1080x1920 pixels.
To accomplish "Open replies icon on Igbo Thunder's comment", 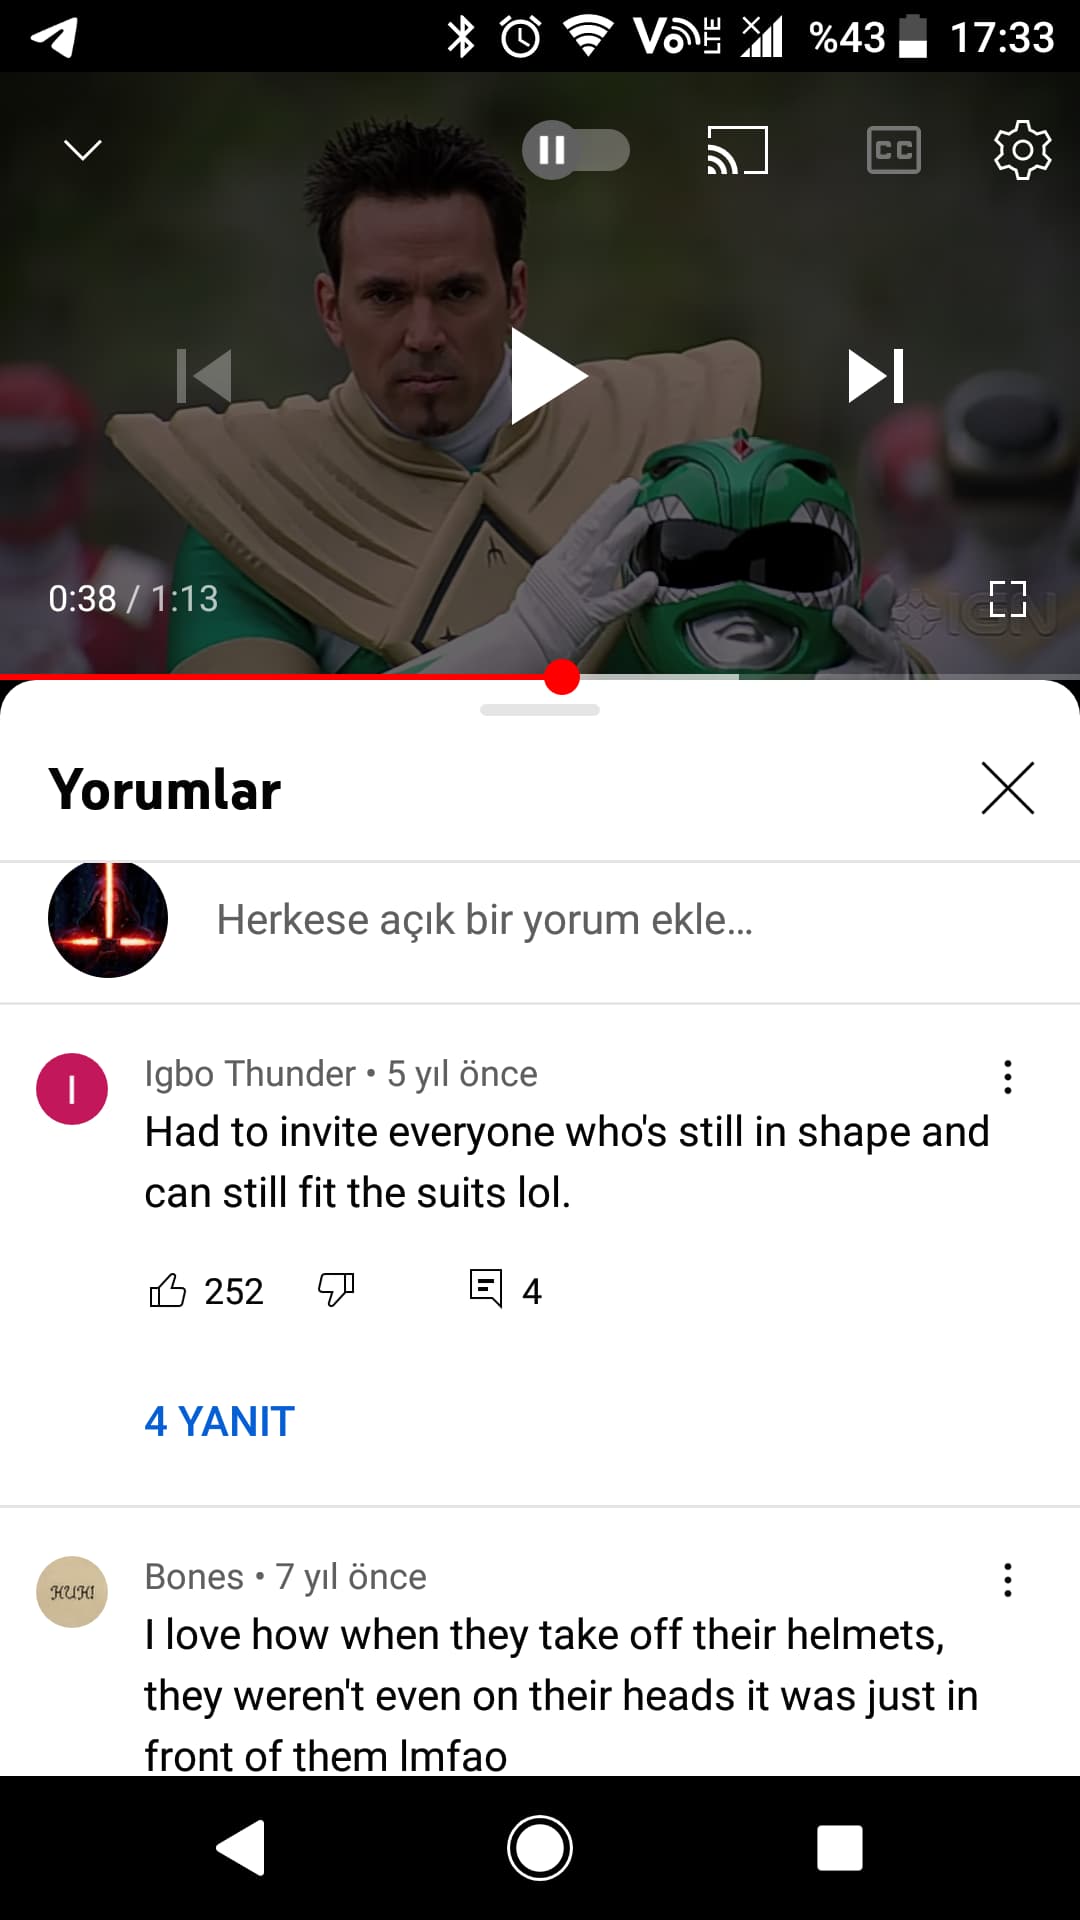I will click(486, 1288).
